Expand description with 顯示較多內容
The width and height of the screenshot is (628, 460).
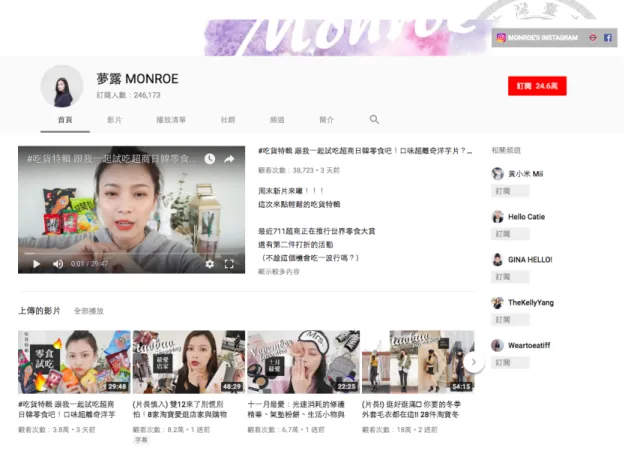click(279, 271)
